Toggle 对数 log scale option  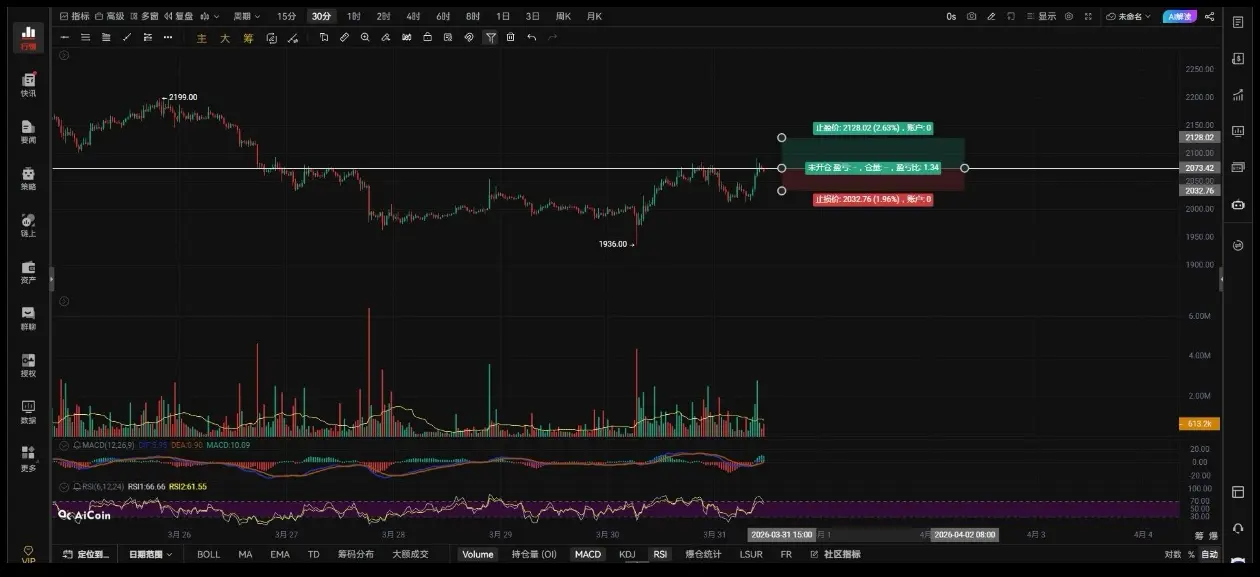pyautogui.click(x=1173, y=554)
